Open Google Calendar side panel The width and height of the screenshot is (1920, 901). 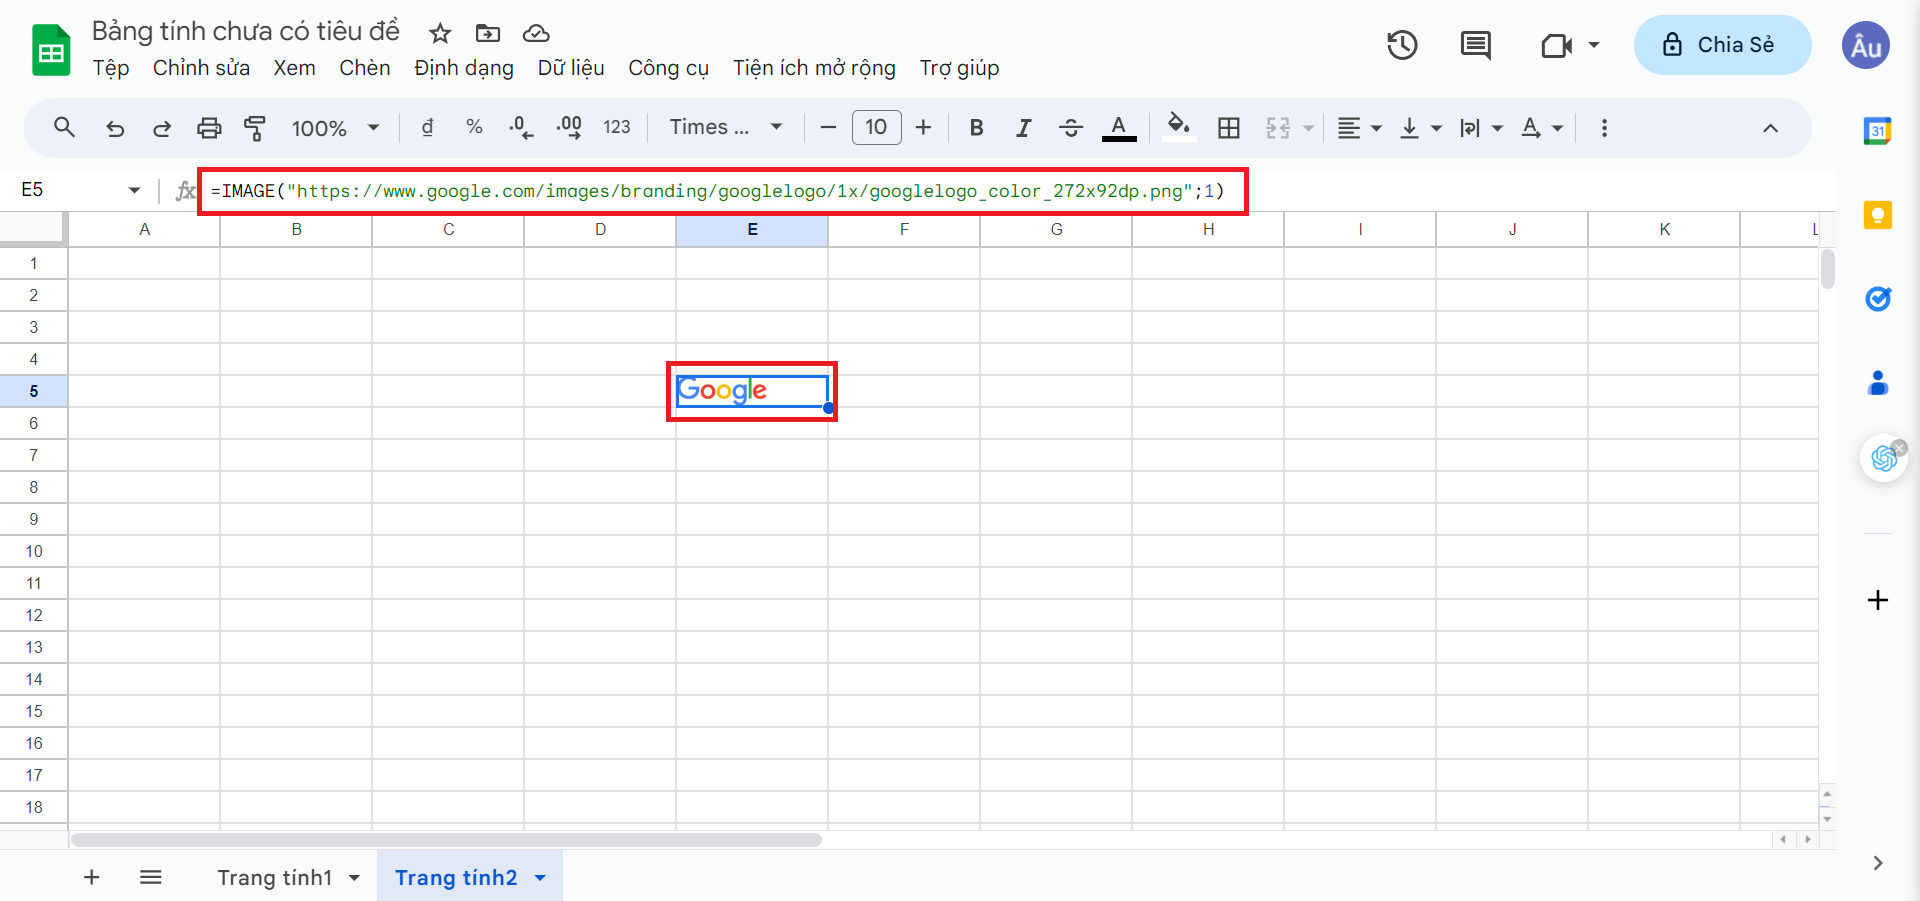pos(1877,130)
